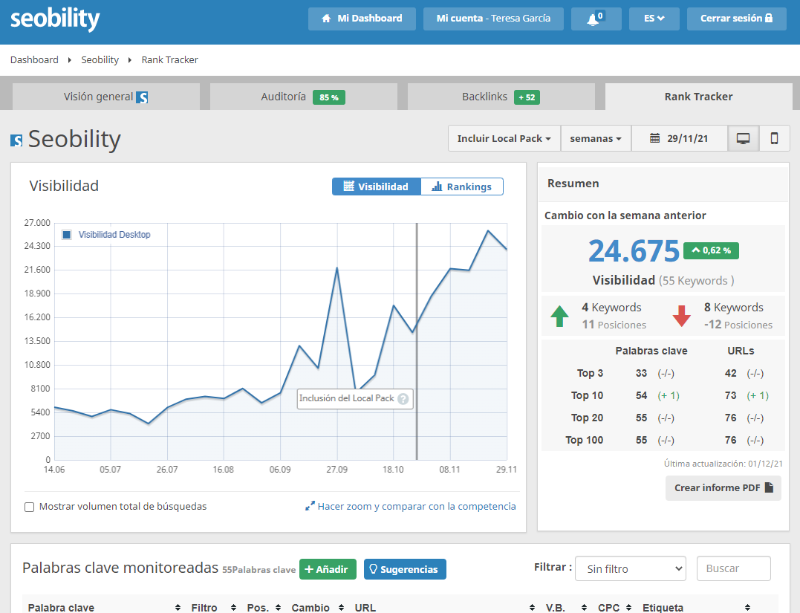Open Mi Dashboard from the header
Image resolution: width=800 pixels, height=613 pixels.
pos(362,19)
